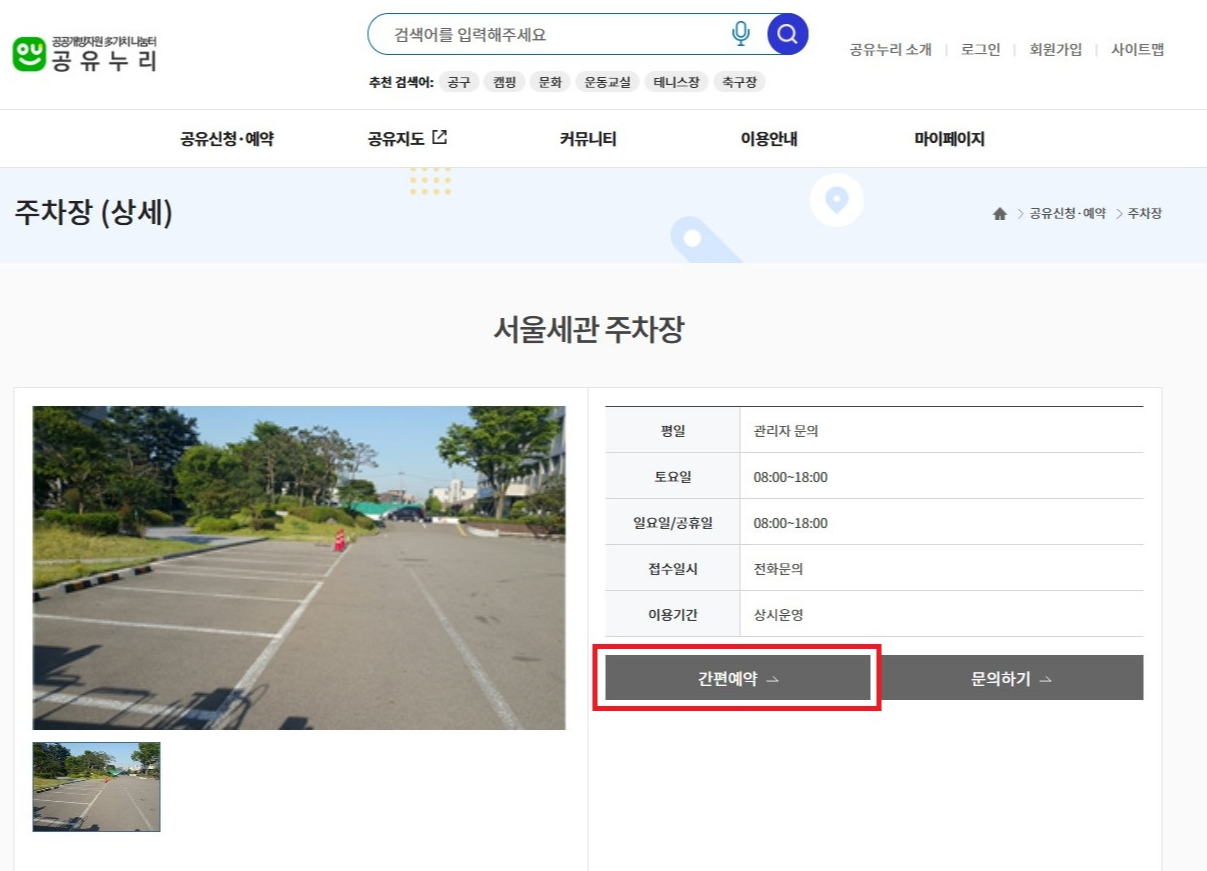Click the magnifier search icon
1207x871 pixels.
[786, 33]
